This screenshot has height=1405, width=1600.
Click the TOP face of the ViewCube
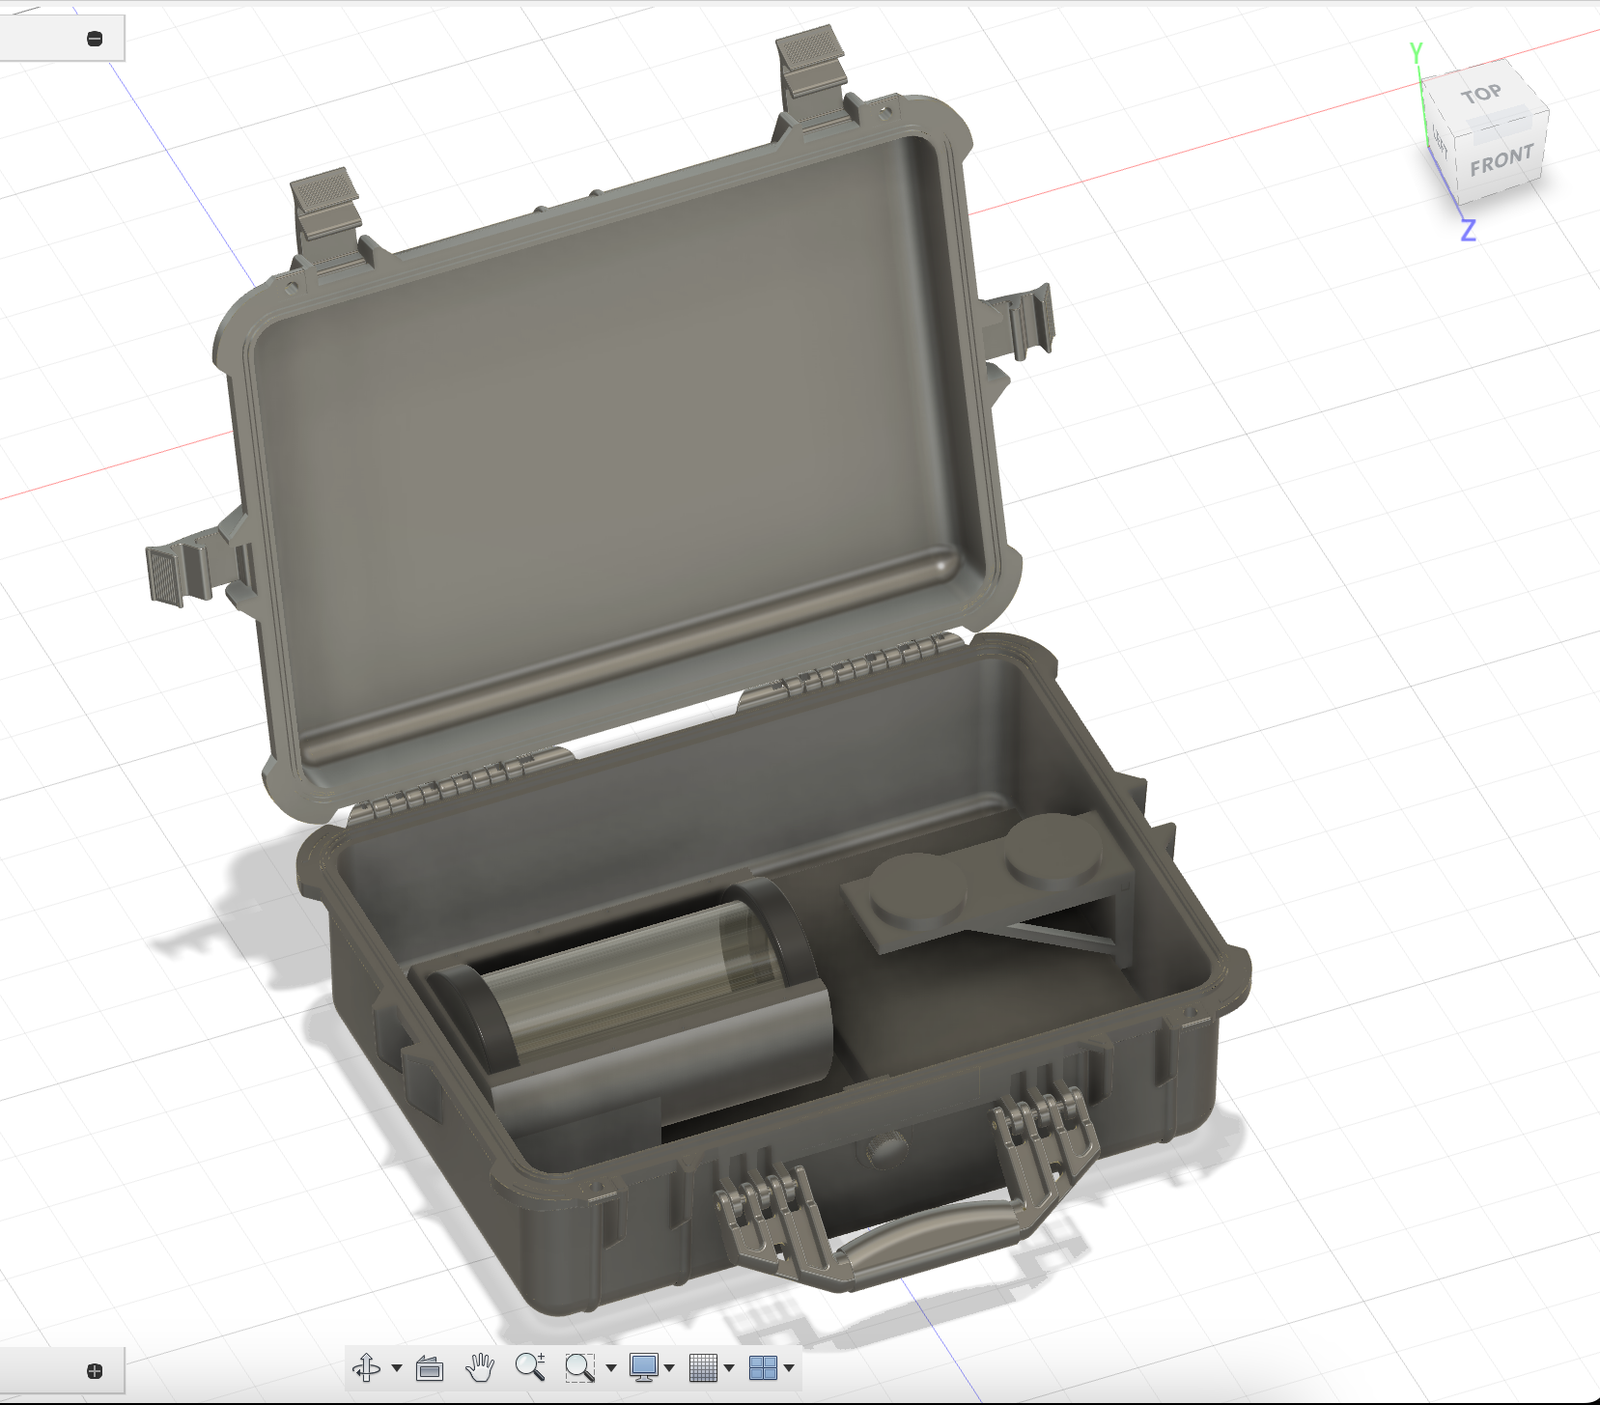(x=1481, y=95)
